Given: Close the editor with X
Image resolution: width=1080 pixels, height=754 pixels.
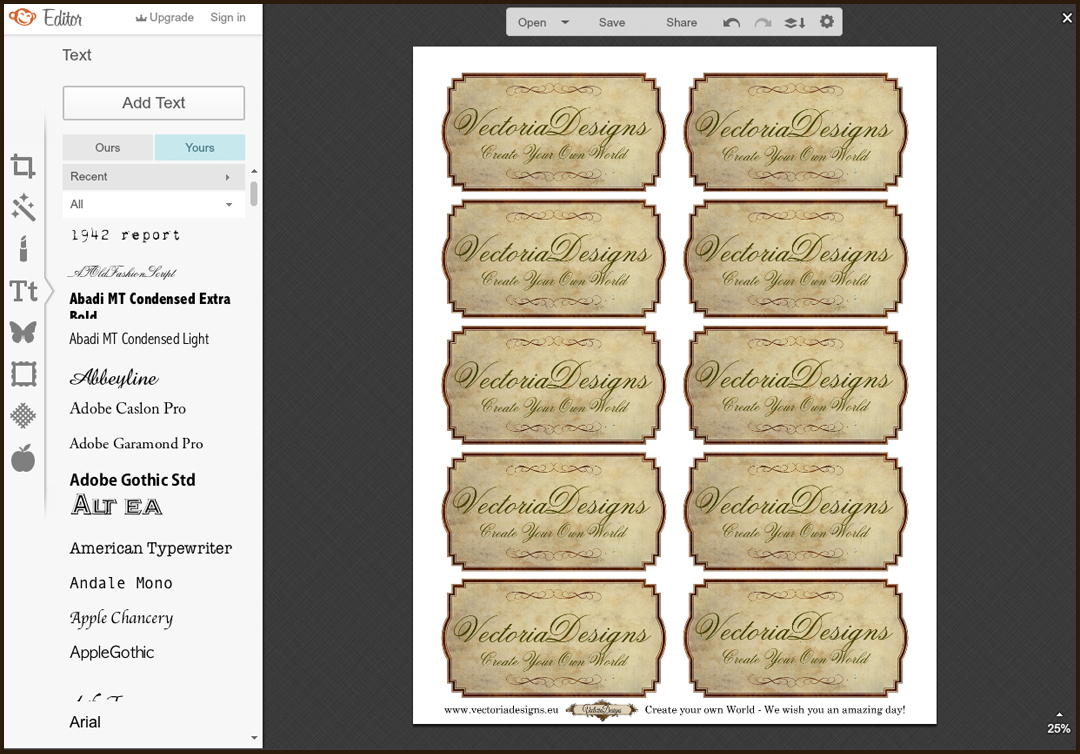Looking at the screenshot, I should (x=1067, y=18).
